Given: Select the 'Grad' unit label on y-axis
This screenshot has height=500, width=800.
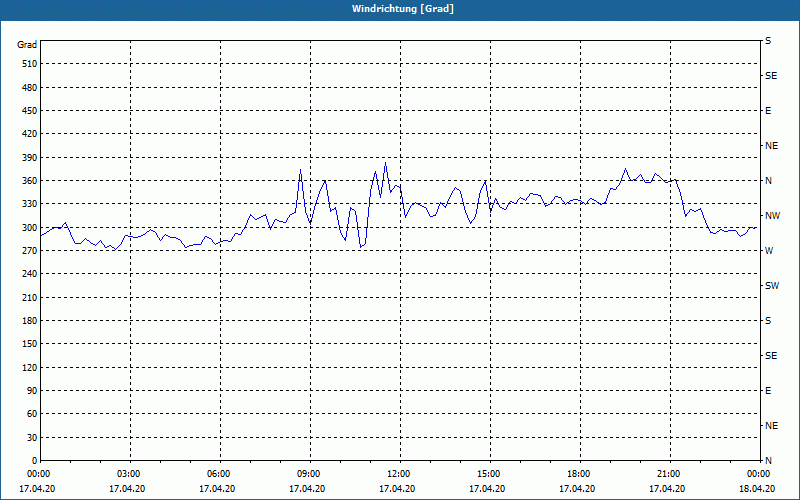Looking at the screenshot, I should [x=27, y=45].
